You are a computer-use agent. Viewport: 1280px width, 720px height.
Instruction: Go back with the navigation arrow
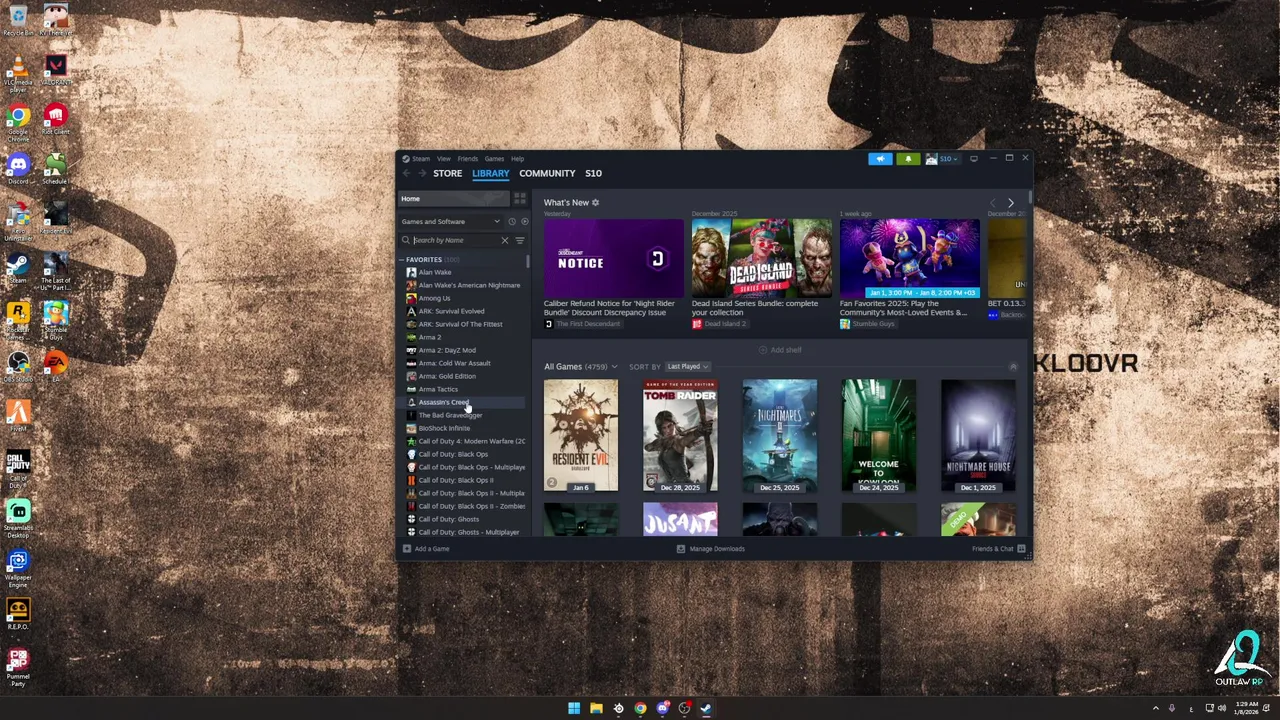pyautogui.click(x=406, y=173)
